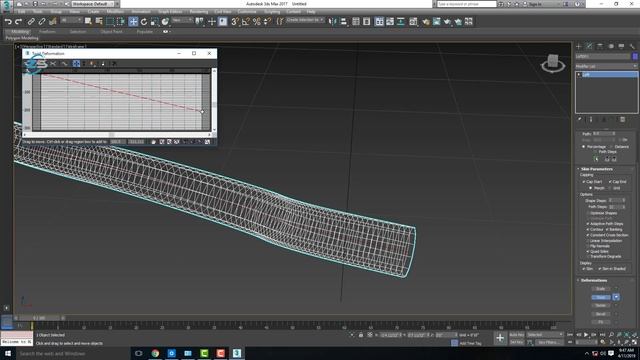Switch to the Object Paint ribbon tab
The height and width of the screenshot is (360, 640).
pyautogui.click(x=111, y=31)
